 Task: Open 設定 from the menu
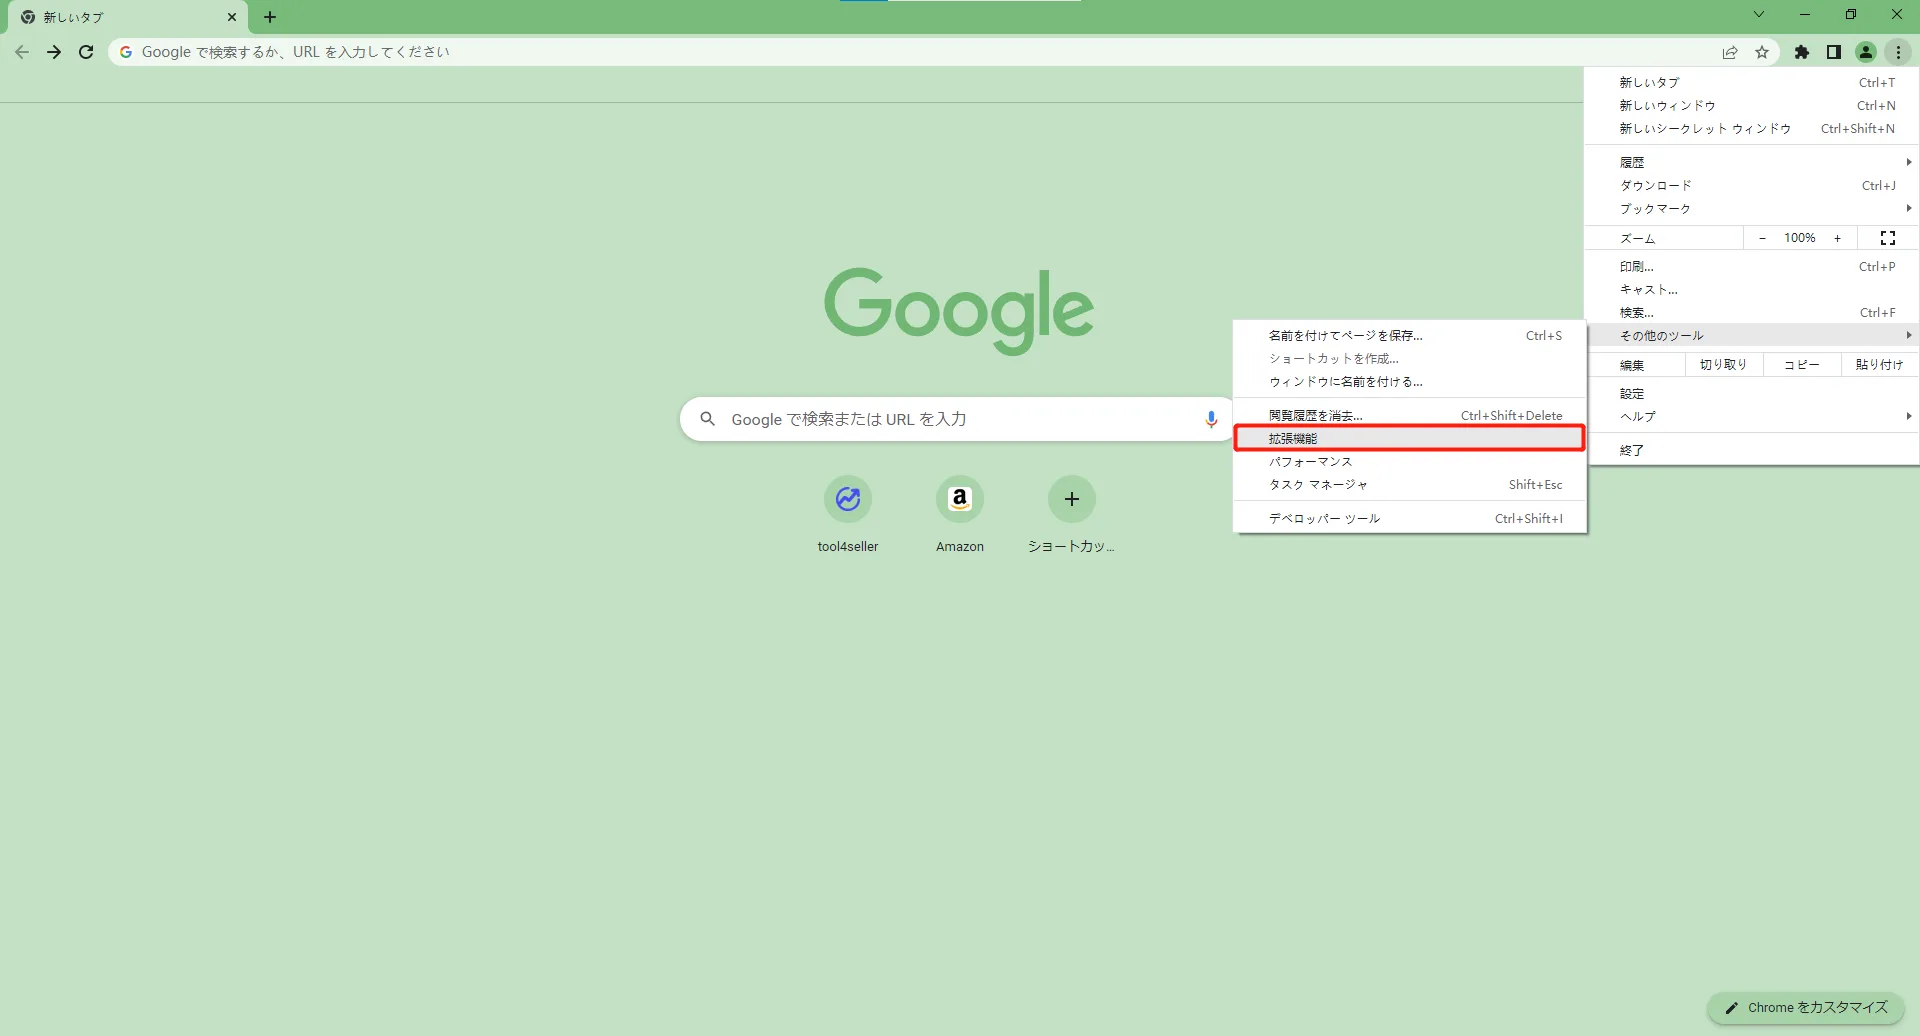1752,393
